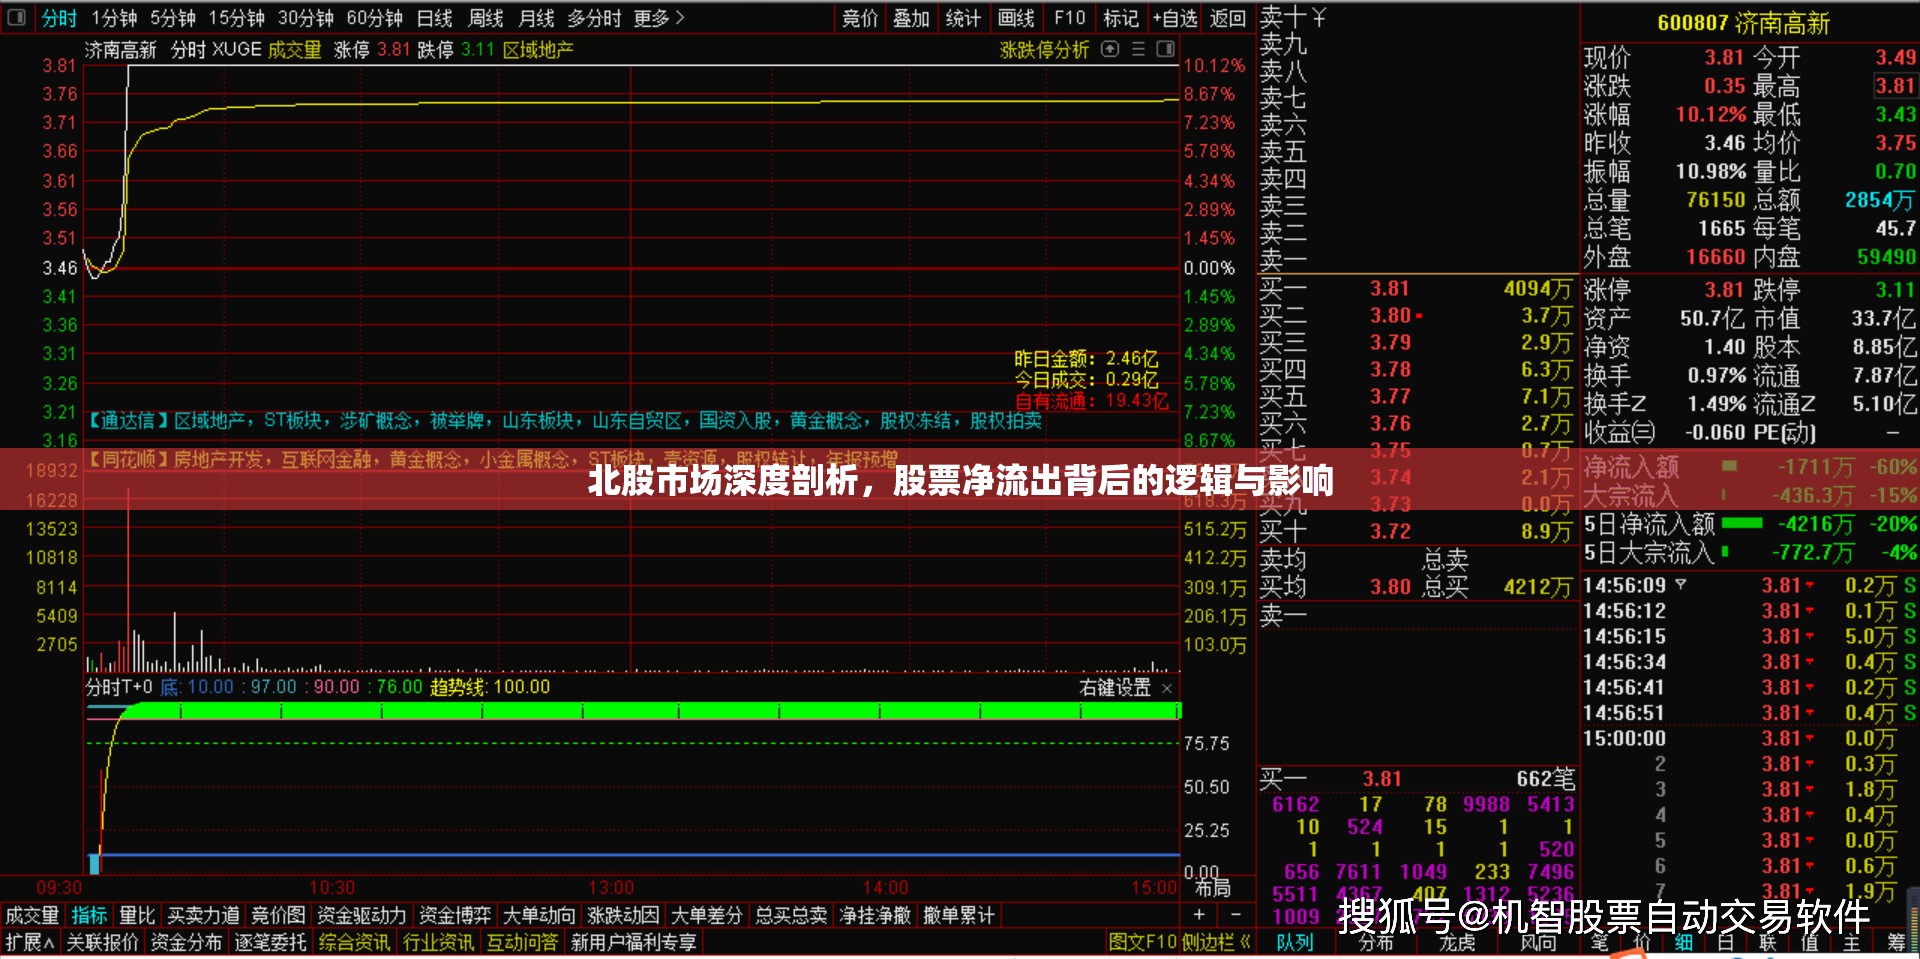Open the F10 company info
1920x959 pixels.
coord(1069,18)
